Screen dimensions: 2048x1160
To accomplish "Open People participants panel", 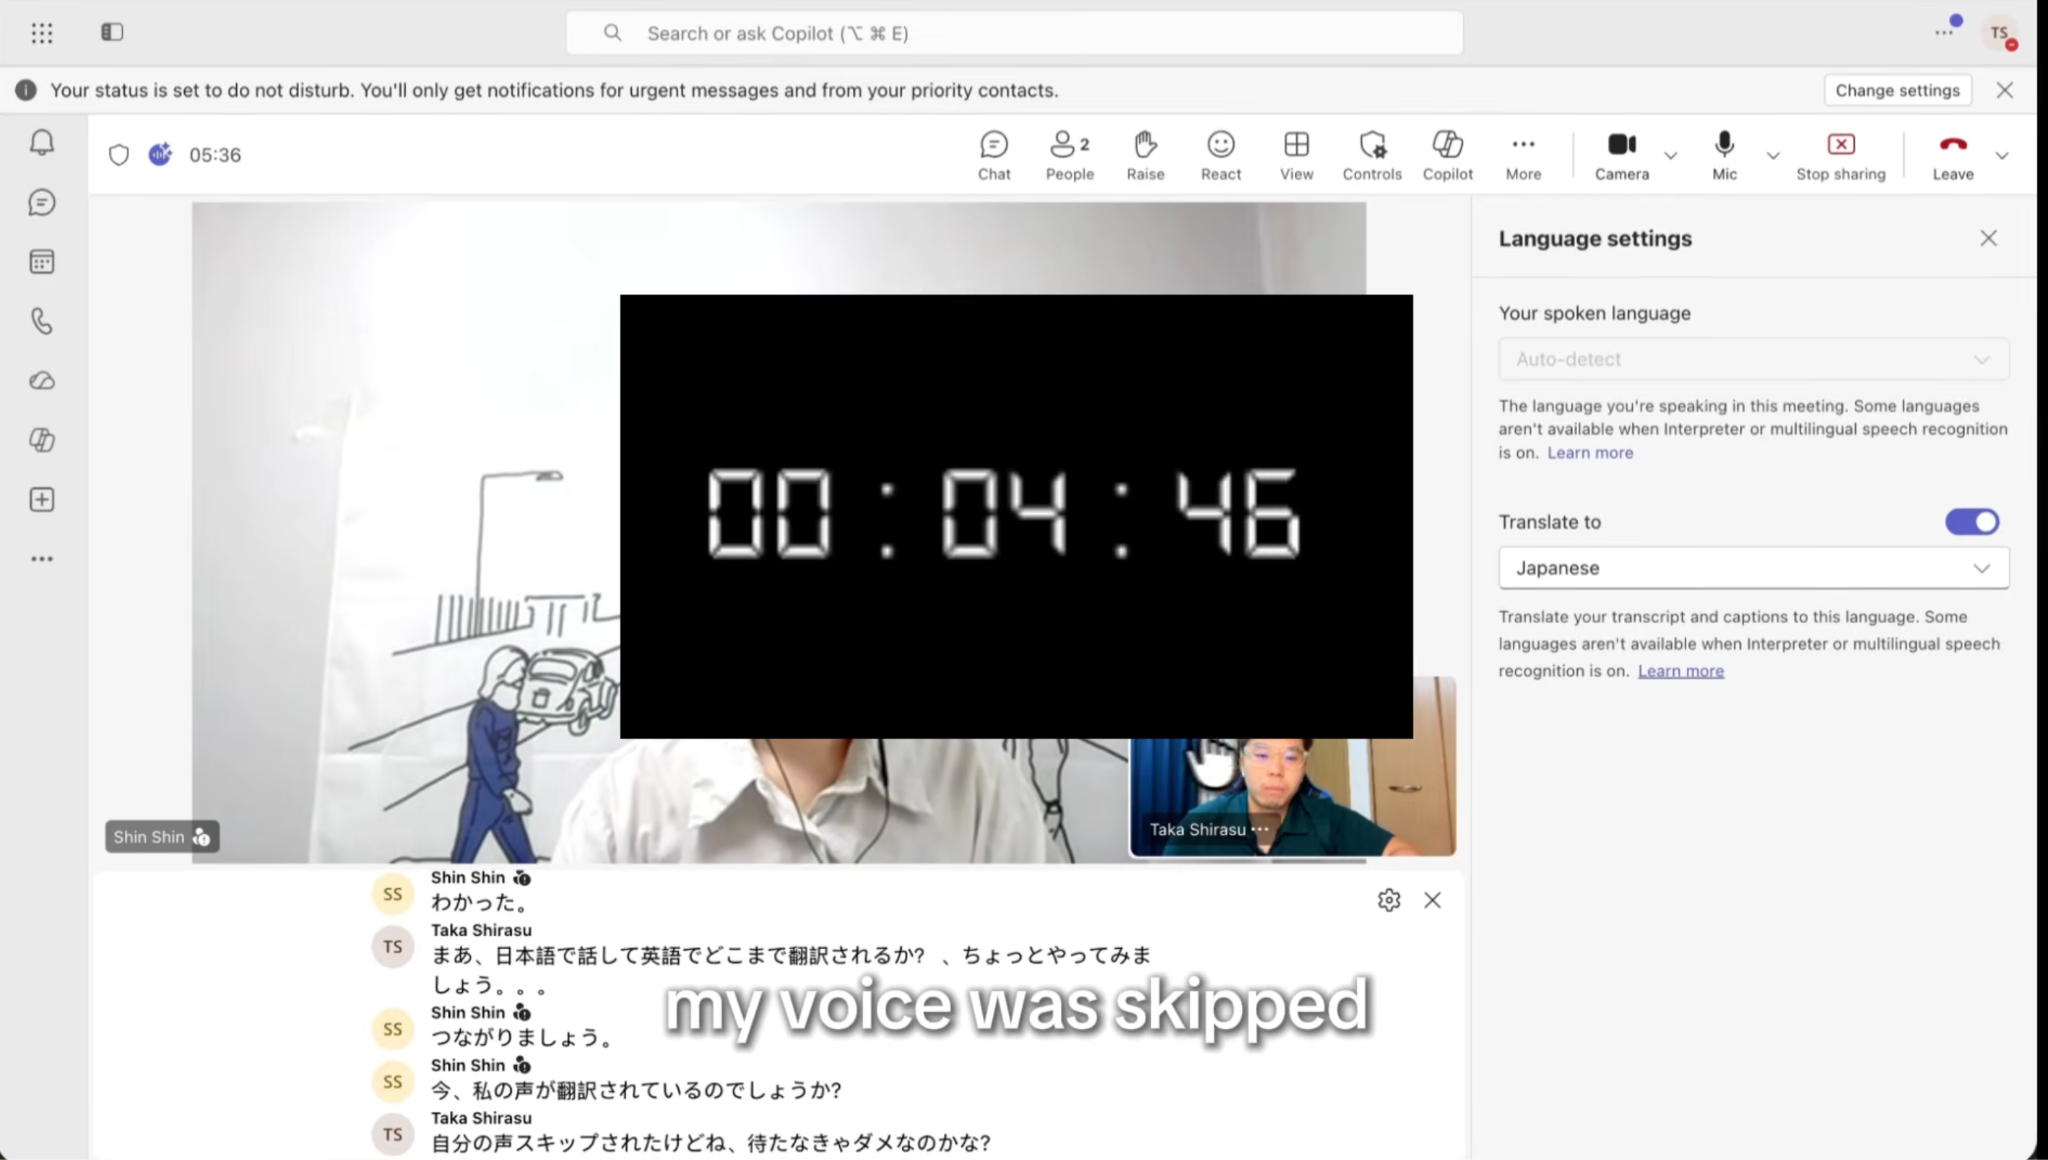I will tap(1070, 156).
